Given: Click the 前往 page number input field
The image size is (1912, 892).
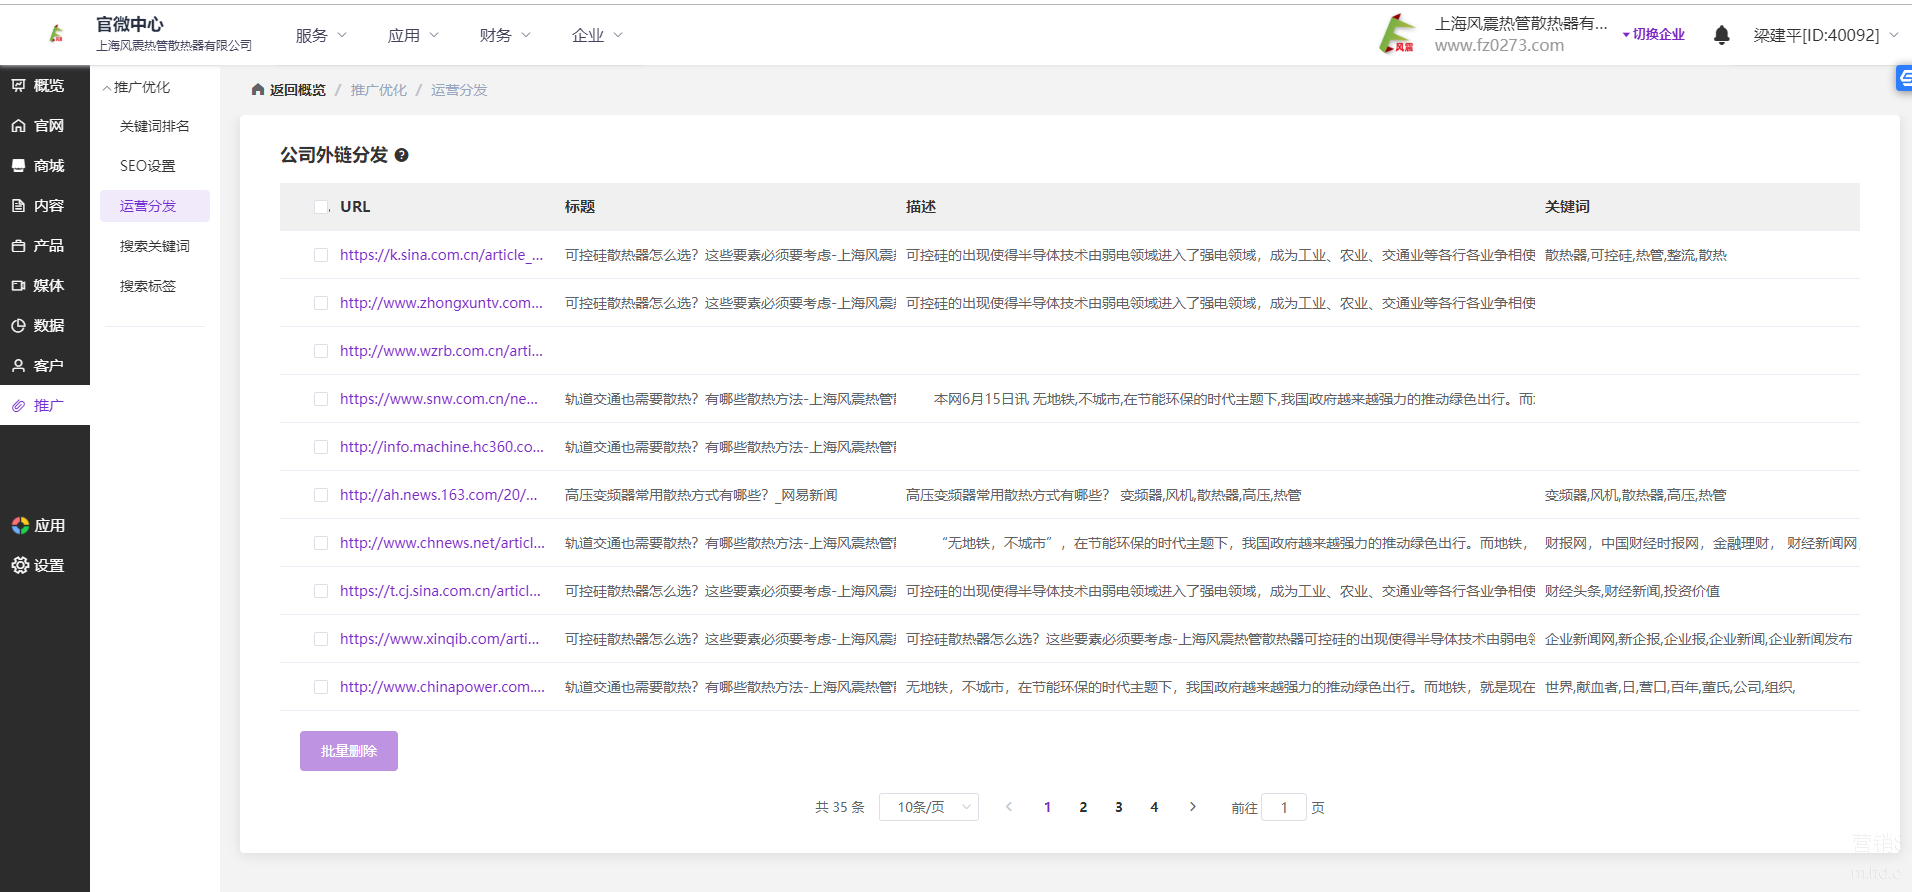Looking at the screenshot, I should [1284, 807].
